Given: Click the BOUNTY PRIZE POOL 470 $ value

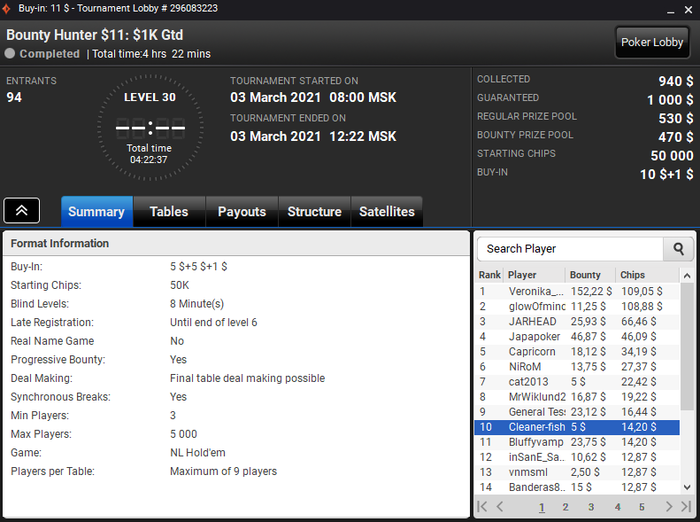Looking at the screenshot, I should (x=676, y=137).
